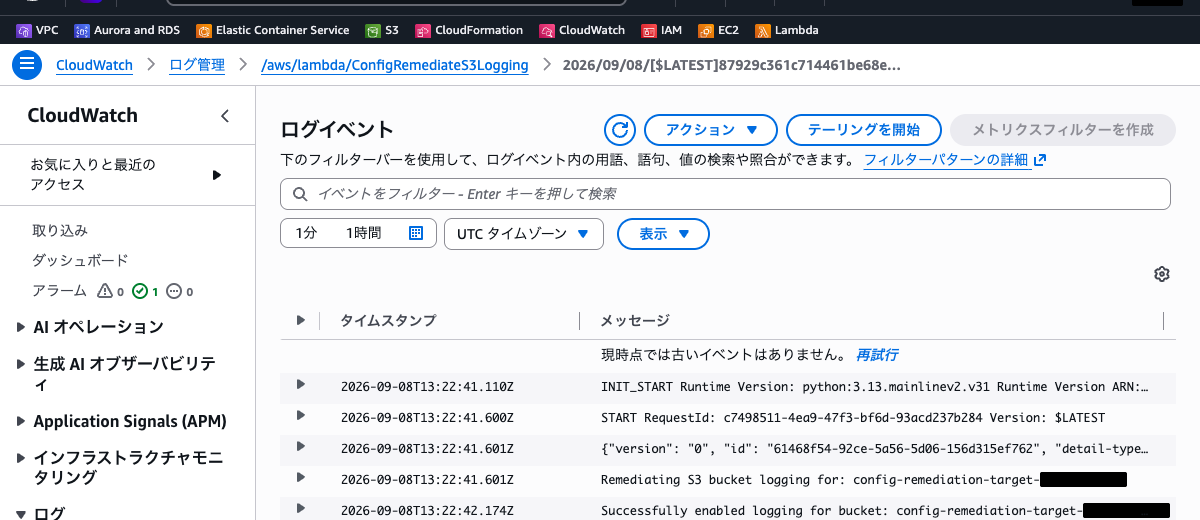Screen dimensions: 1200x520
Task: Go to CloudWatch breadcrumb link
Action: click(x=94, y=65)
